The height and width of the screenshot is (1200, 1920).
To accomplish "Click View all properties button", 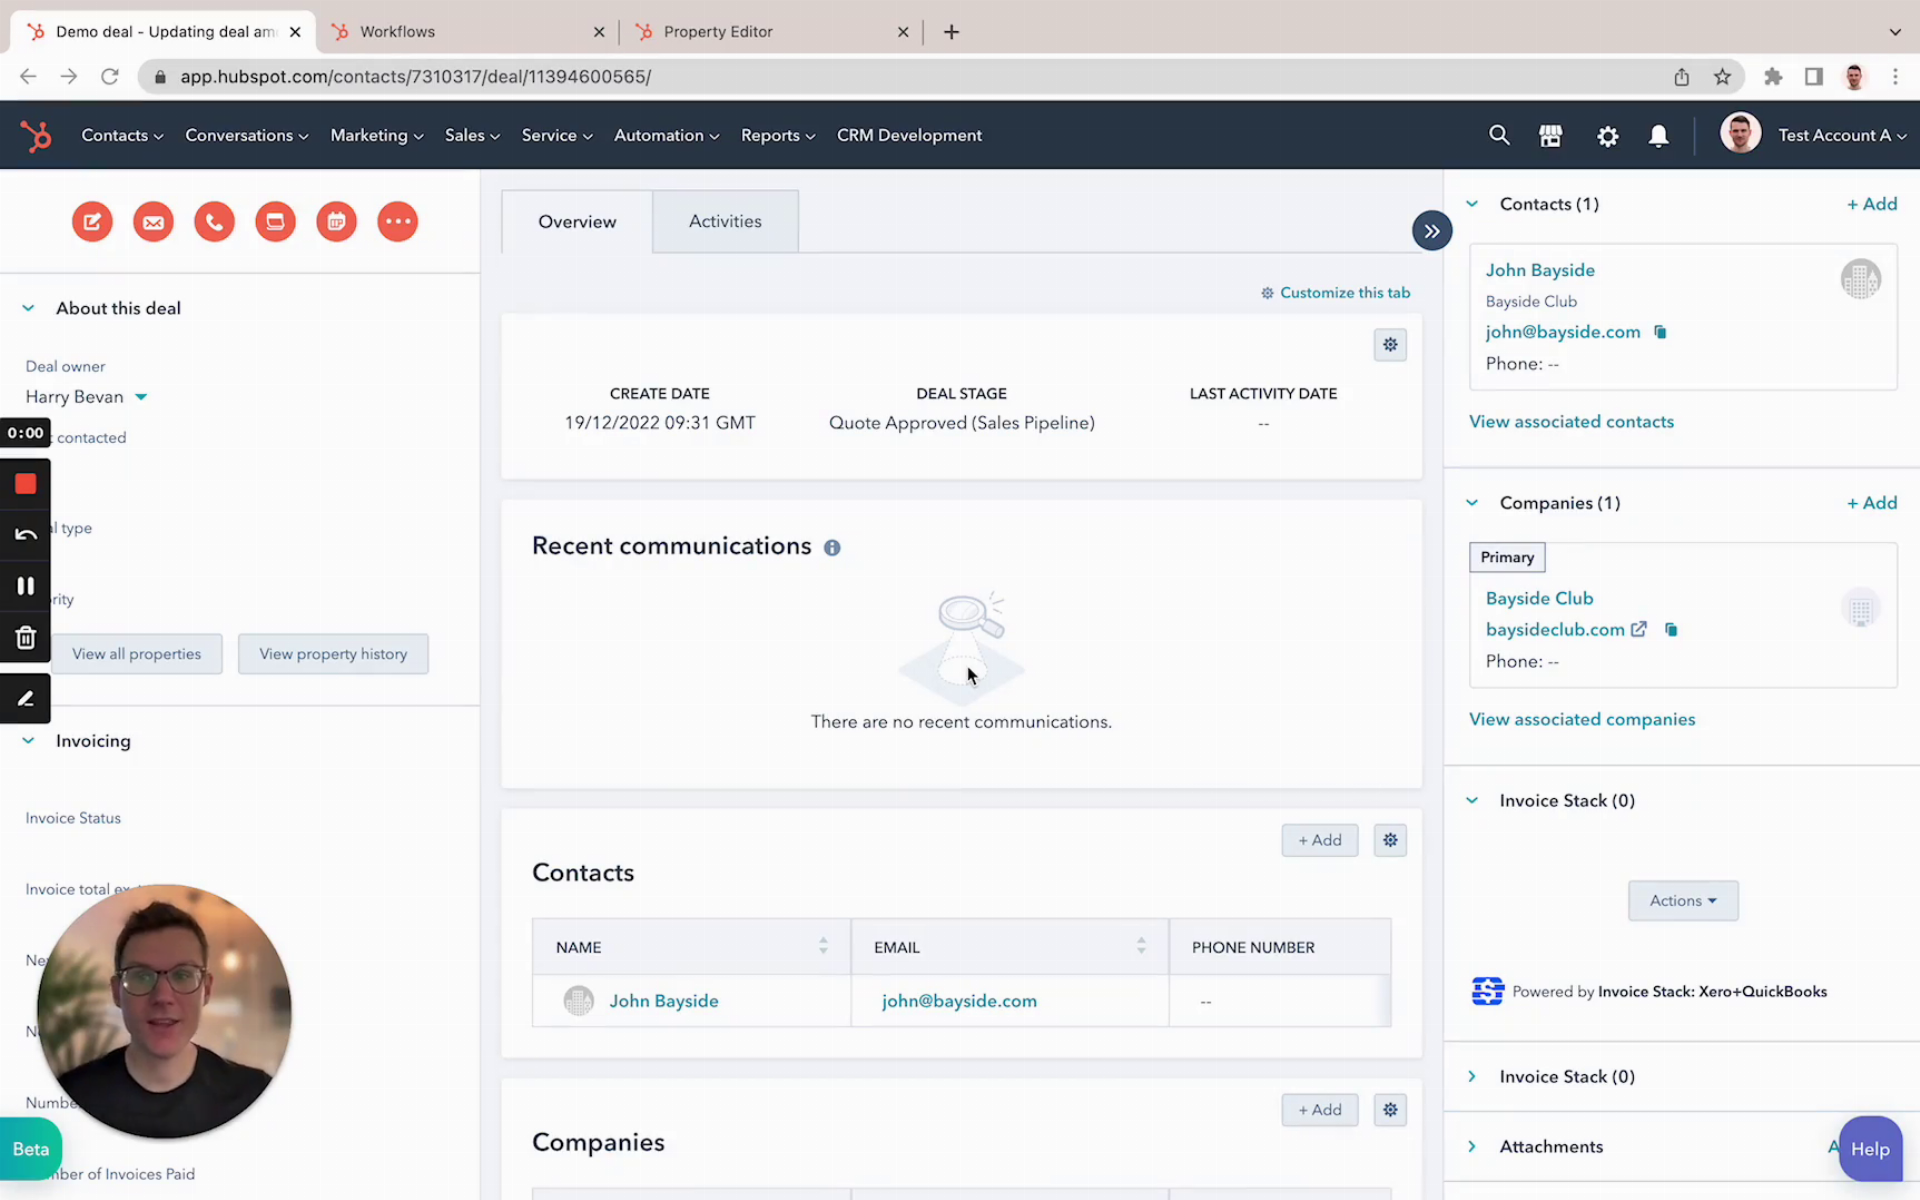I will click(137, 654).
